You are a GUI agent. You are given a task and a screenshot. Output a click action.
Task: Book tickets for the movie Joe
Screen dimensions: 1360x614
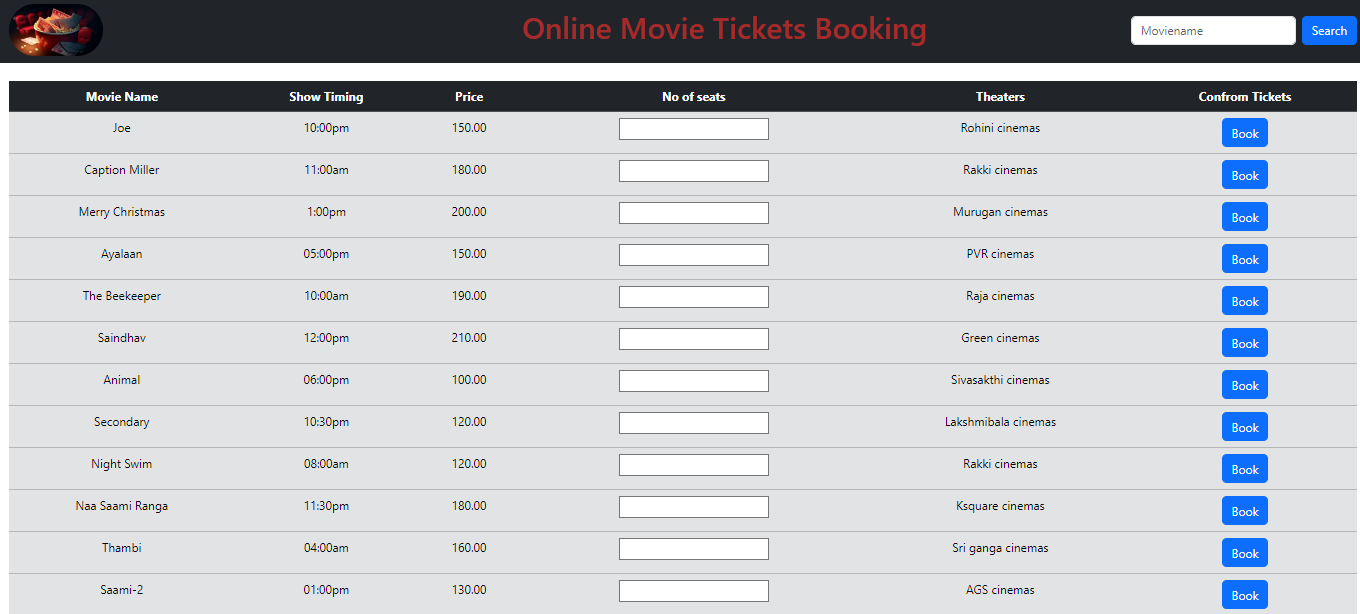1244,133
